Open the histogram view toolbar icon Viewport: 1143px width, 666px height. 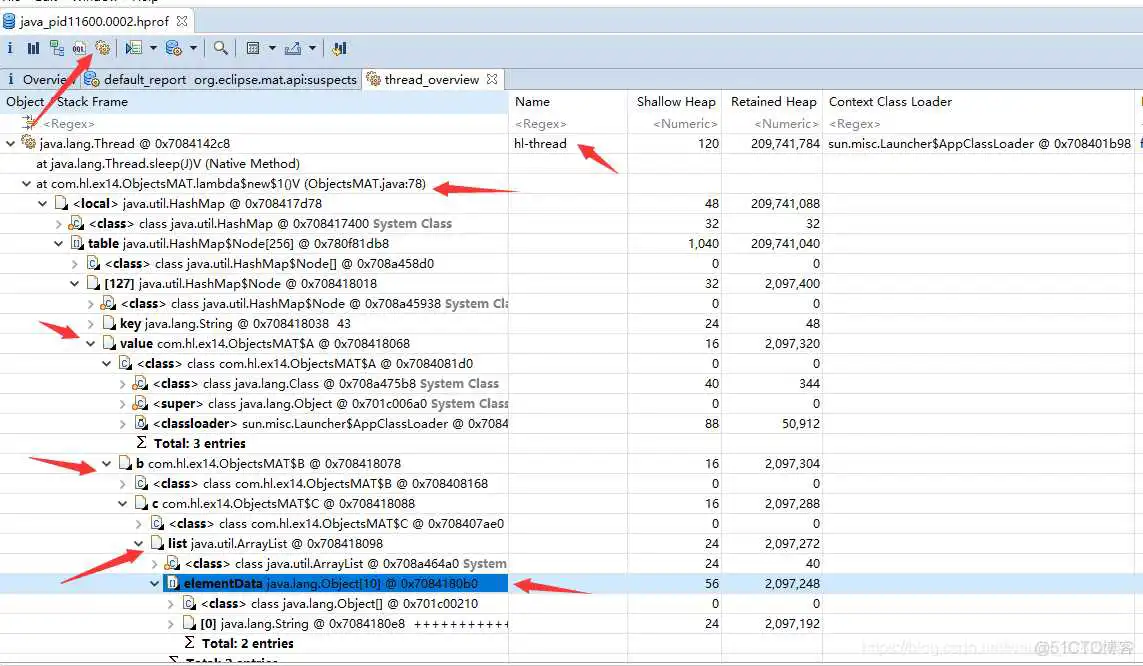(x=33, y=48)
